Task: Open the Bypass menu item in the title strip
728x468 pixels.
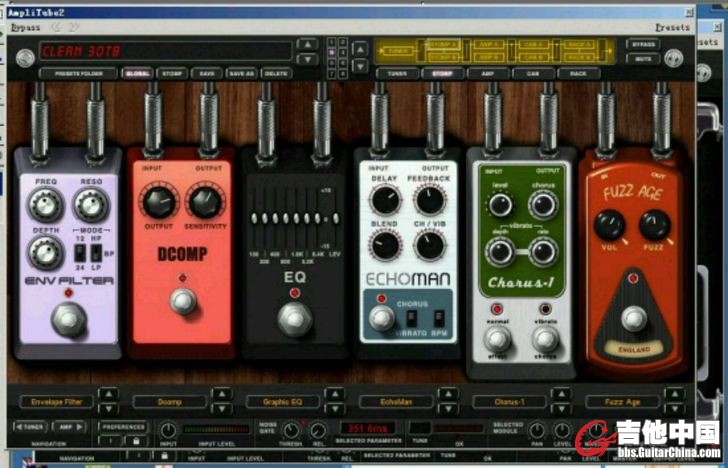Action: coord(26,27)
